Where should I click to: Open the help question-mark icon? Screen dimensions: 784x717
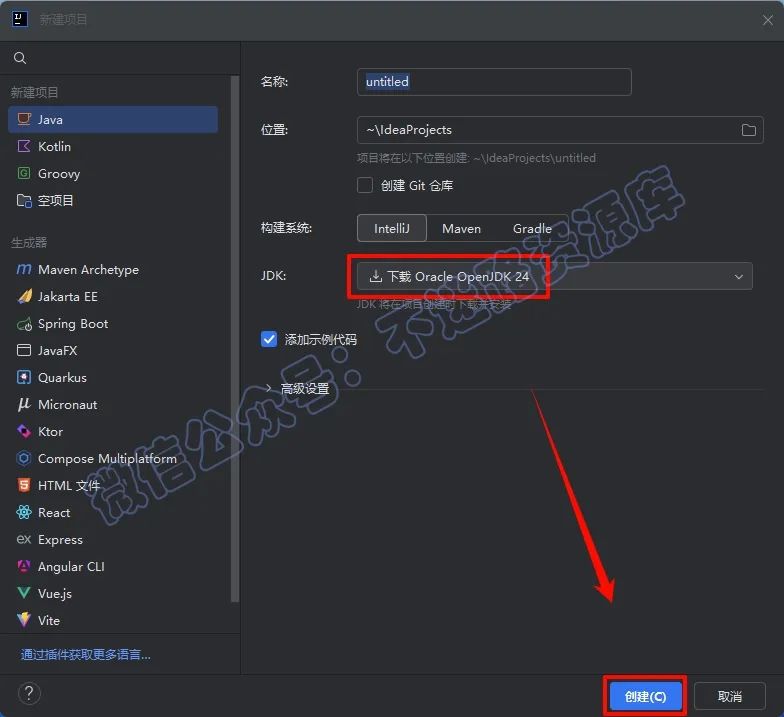[x=29, y=694]
